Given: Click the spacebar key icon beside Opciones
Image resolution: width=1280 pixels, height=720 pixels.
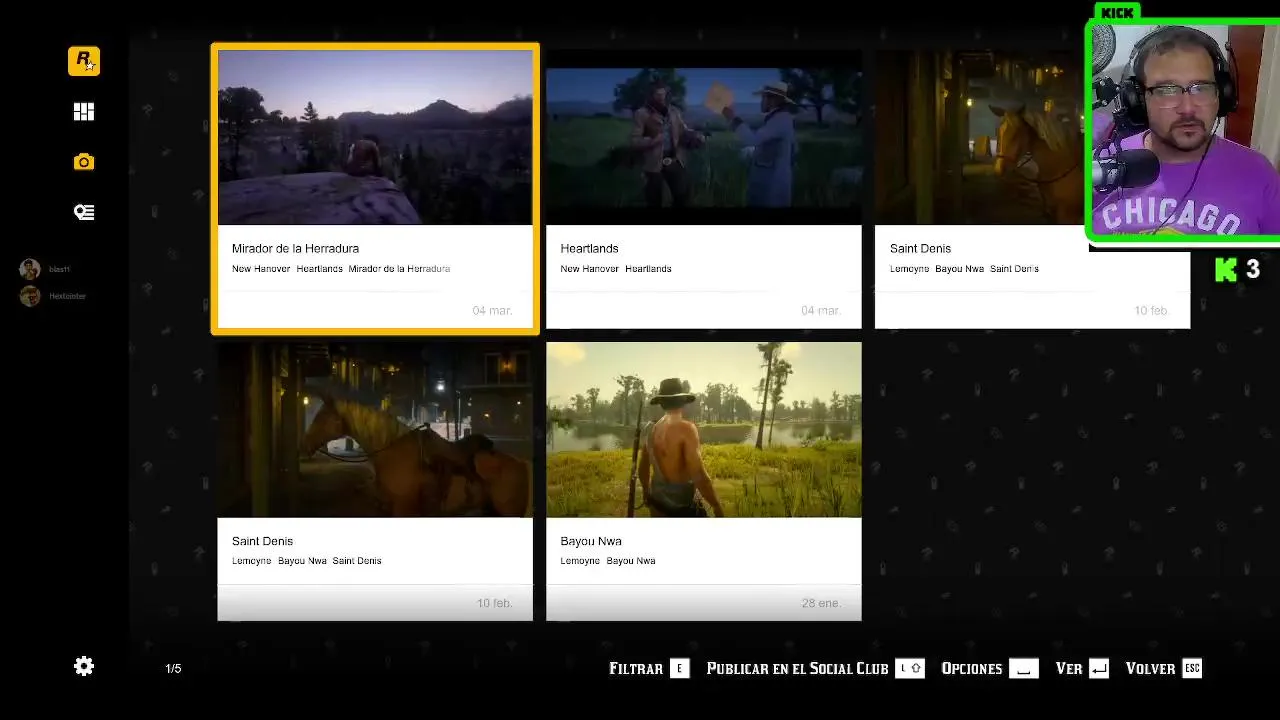Looking at the screenshot, I should (1023, 668).
